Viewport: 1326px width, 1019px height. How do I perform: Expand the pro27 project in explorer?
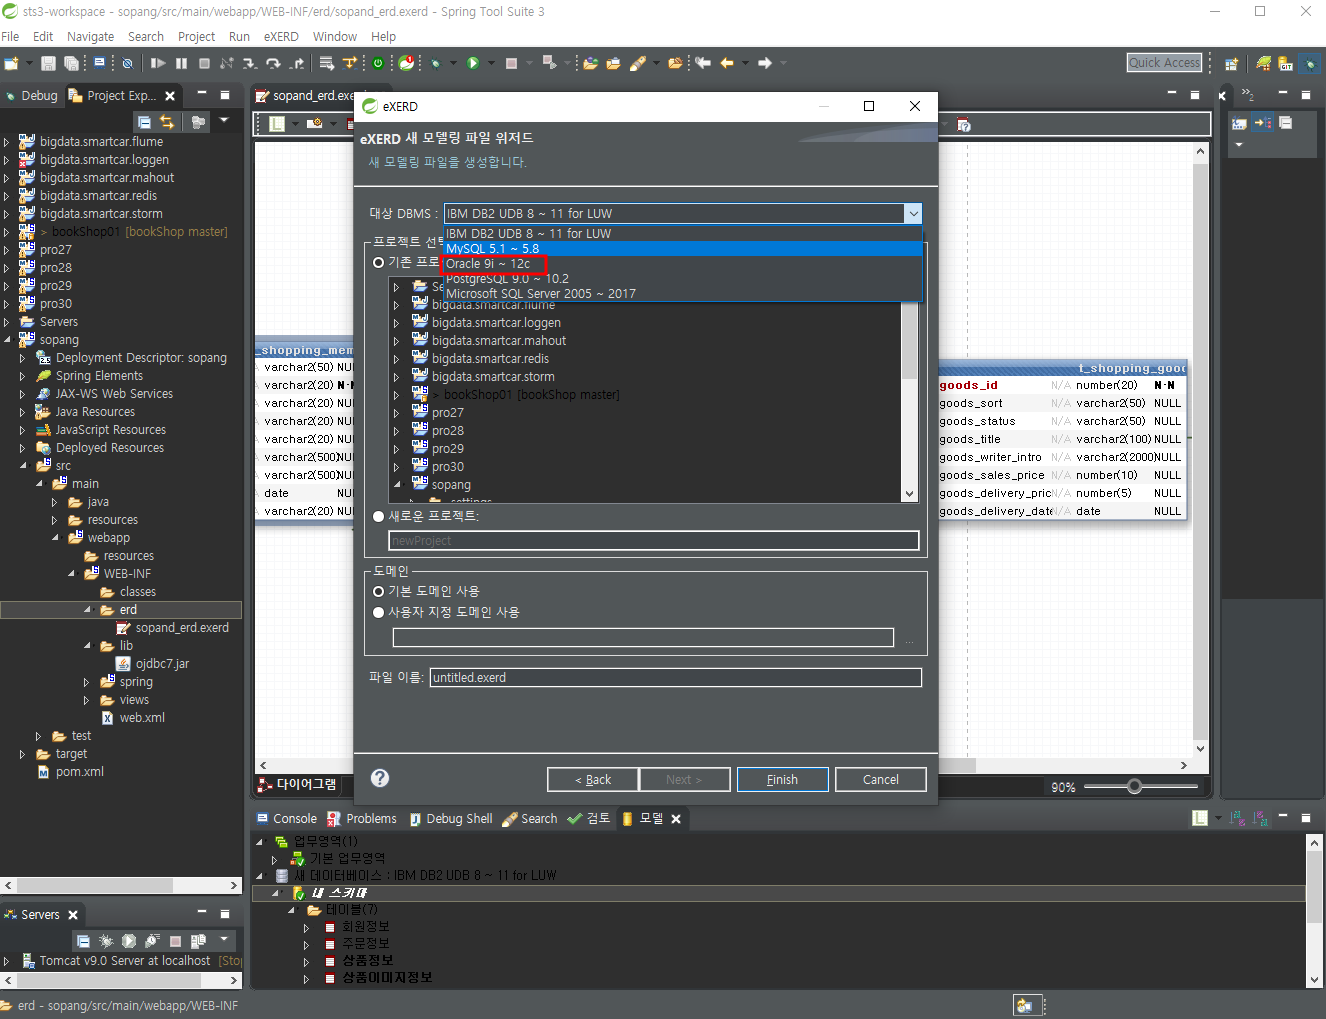[7, 250]
